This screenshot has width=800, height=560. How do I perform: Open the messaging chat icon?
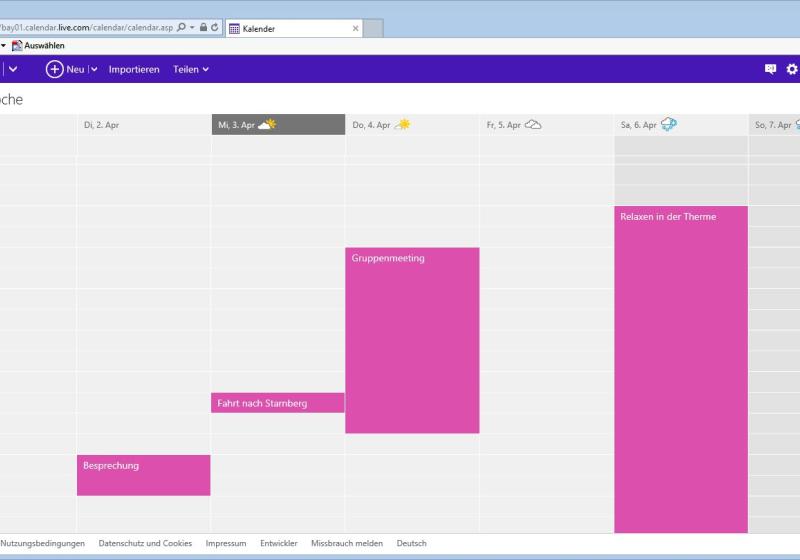point(770,69)
